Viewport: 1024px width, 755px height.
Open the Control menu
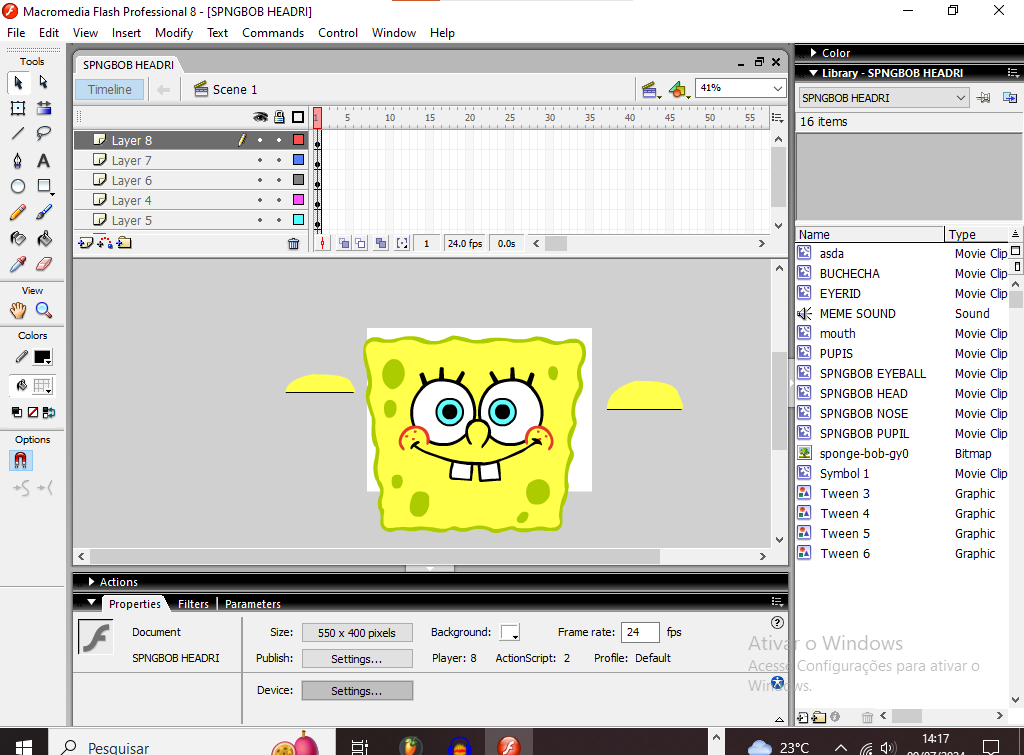click(337, 32)
